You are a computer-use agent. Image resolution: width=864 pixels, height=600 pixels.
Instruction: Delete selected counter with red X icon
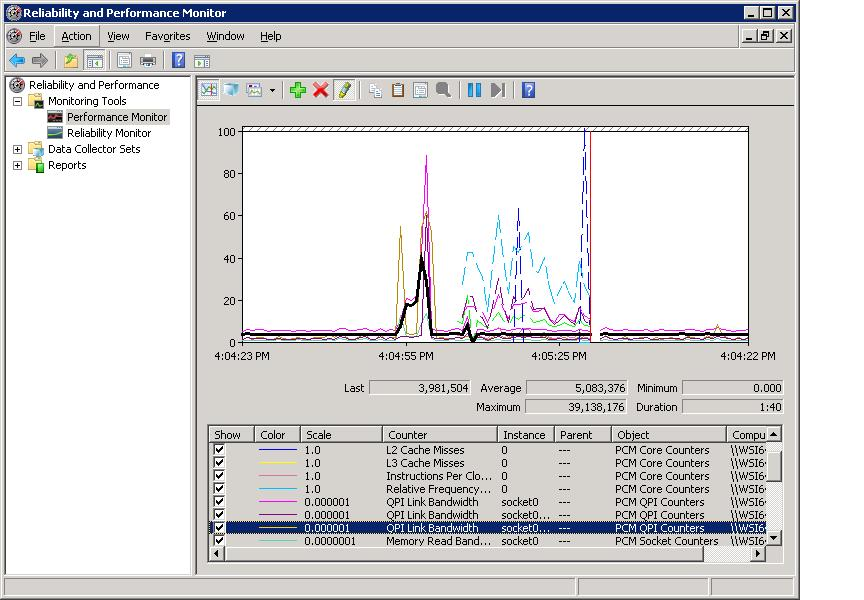321,90
